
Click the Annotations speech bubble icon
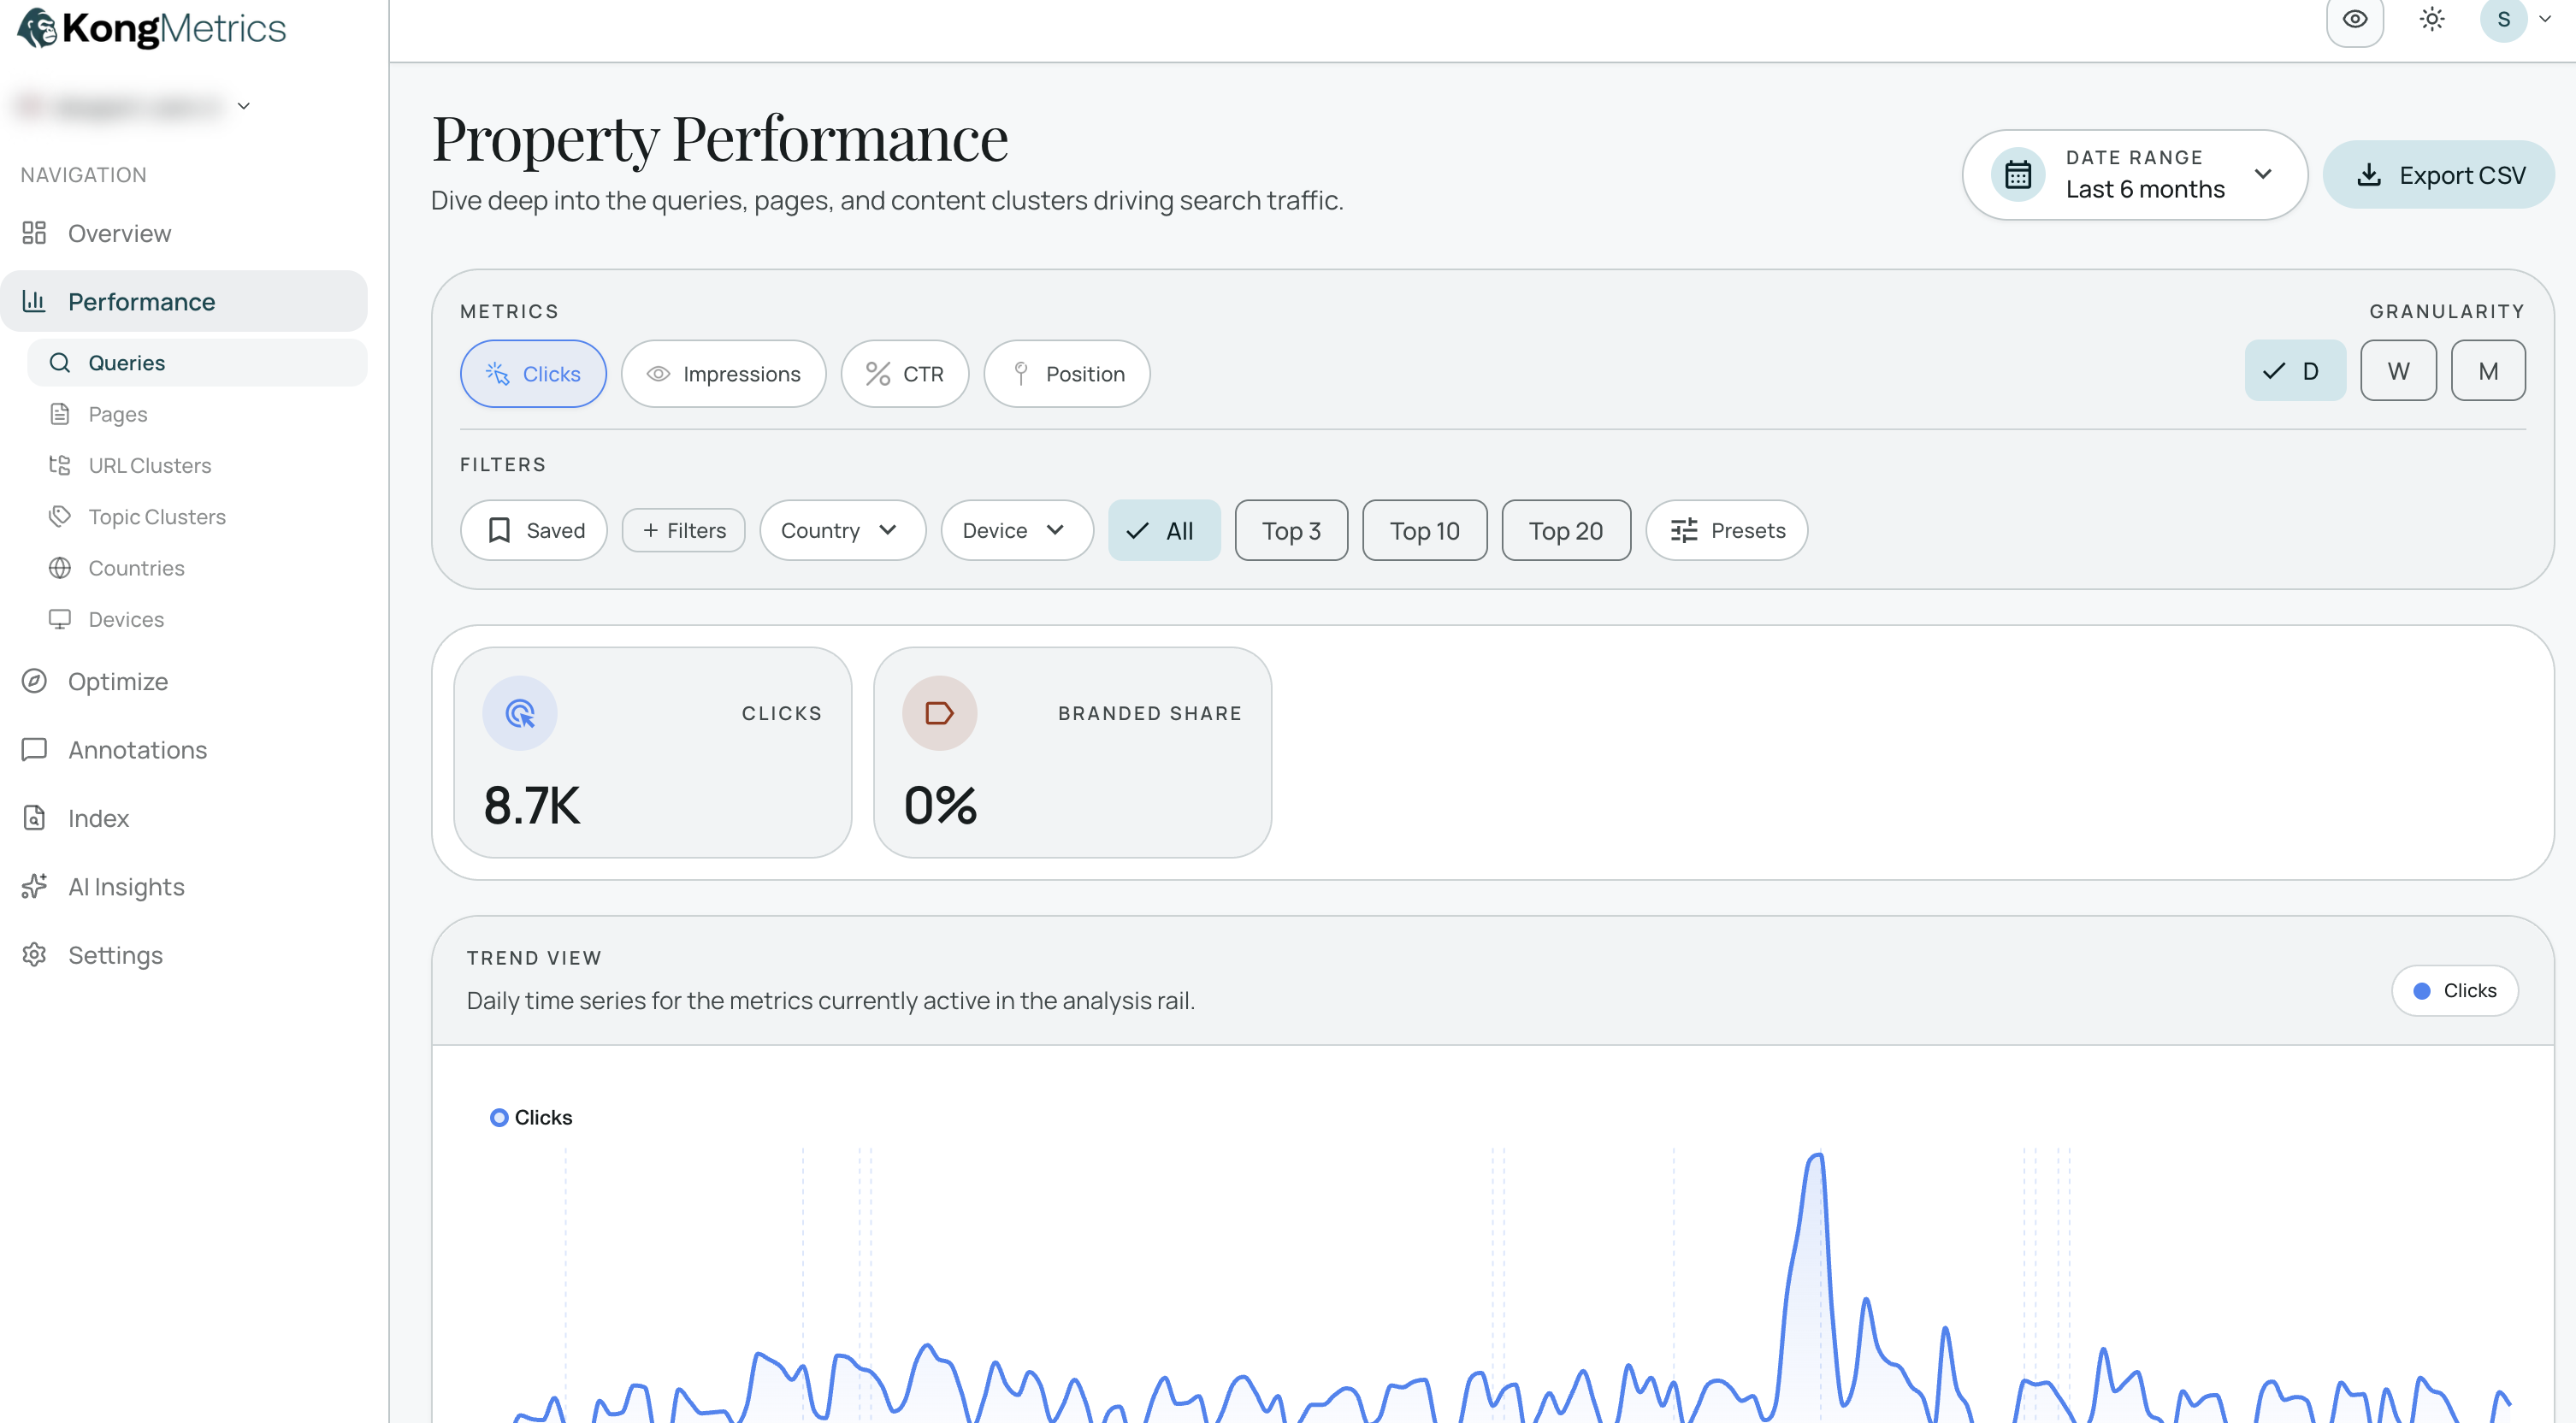34,750
